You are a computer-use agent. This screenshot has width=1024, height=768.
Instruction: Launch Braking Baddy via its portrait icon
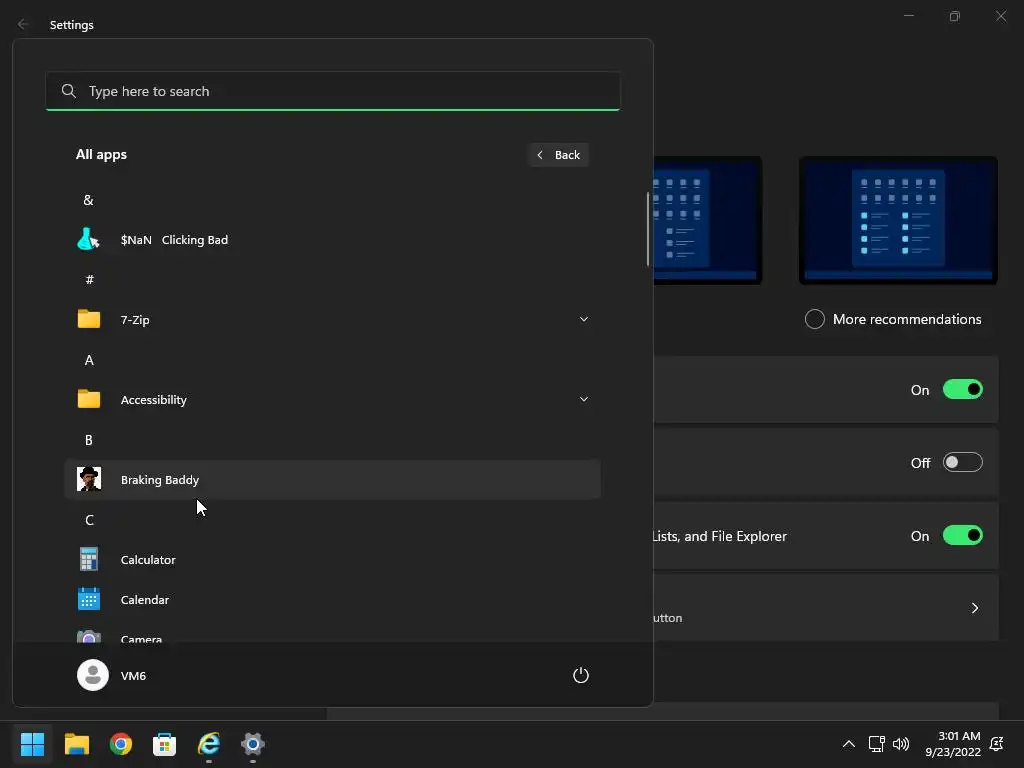[89, 479]
